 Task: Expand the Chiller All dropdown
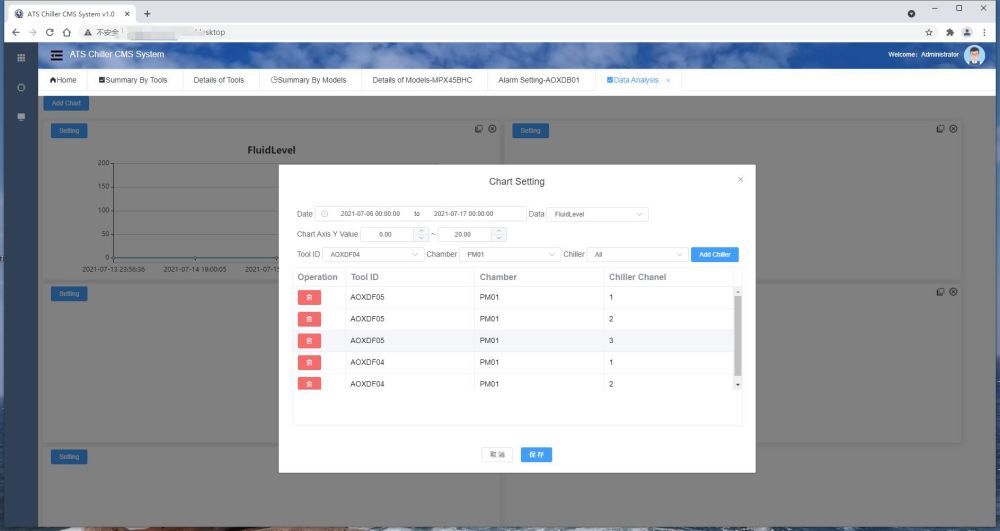tap(637, 254)
